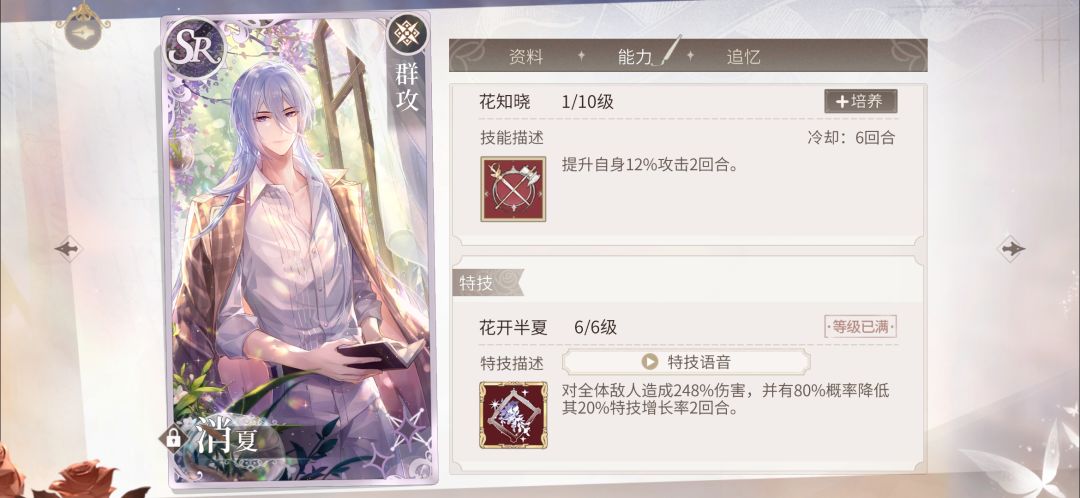Click the 冷却：6回合 cooldown text
The image size is (1080, 498).
(851, 137)
